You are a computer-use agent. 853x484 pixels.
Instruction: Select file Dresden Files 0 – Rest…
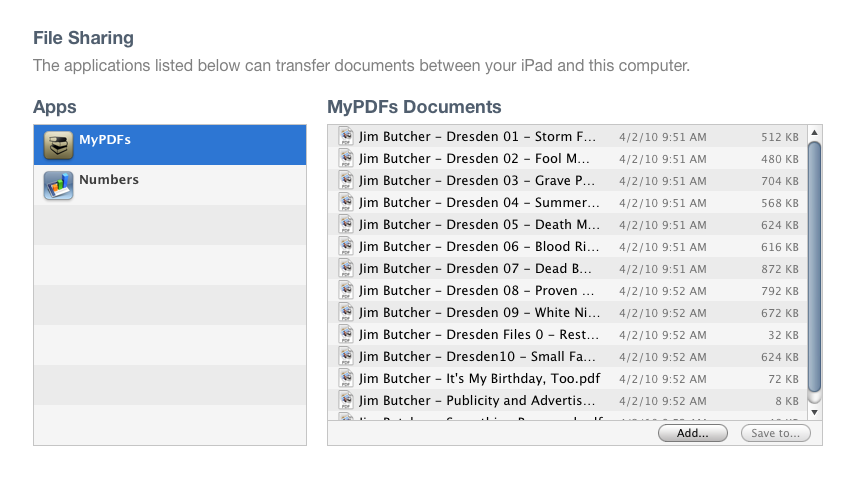(568, 334)
